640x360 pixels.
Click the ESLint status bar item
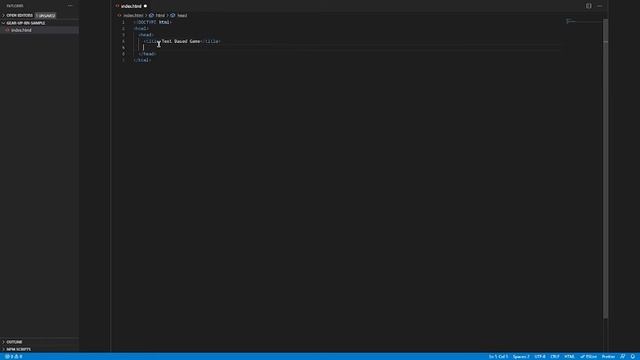click(589, 356)
